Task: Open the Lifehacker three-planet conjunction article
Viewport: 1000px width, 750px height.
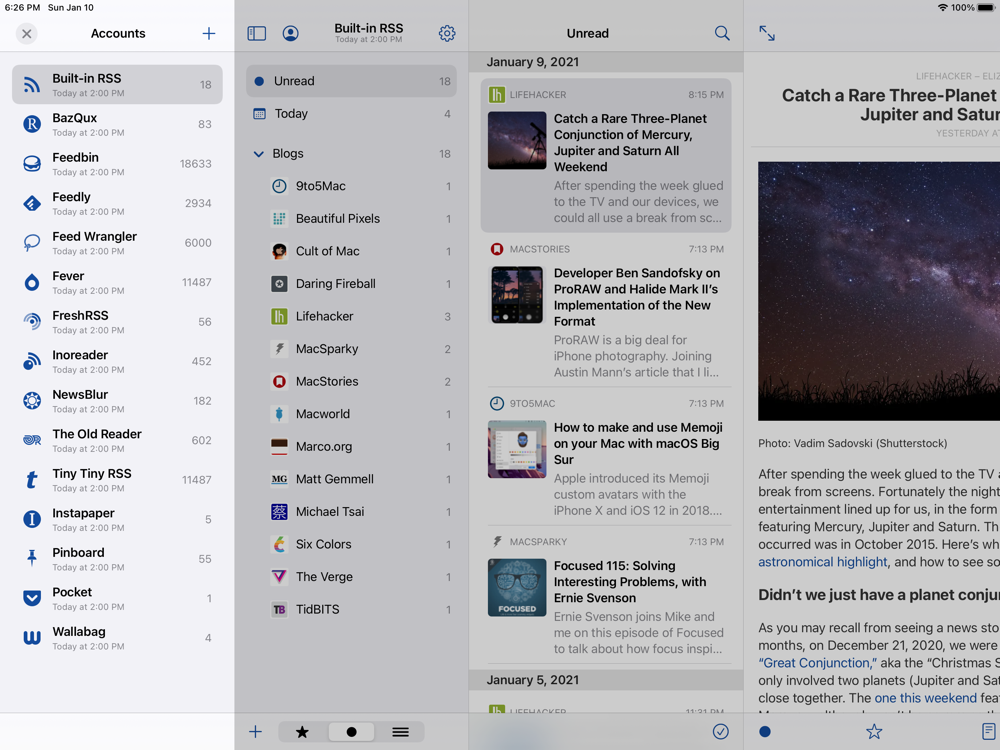Action: 606,156
